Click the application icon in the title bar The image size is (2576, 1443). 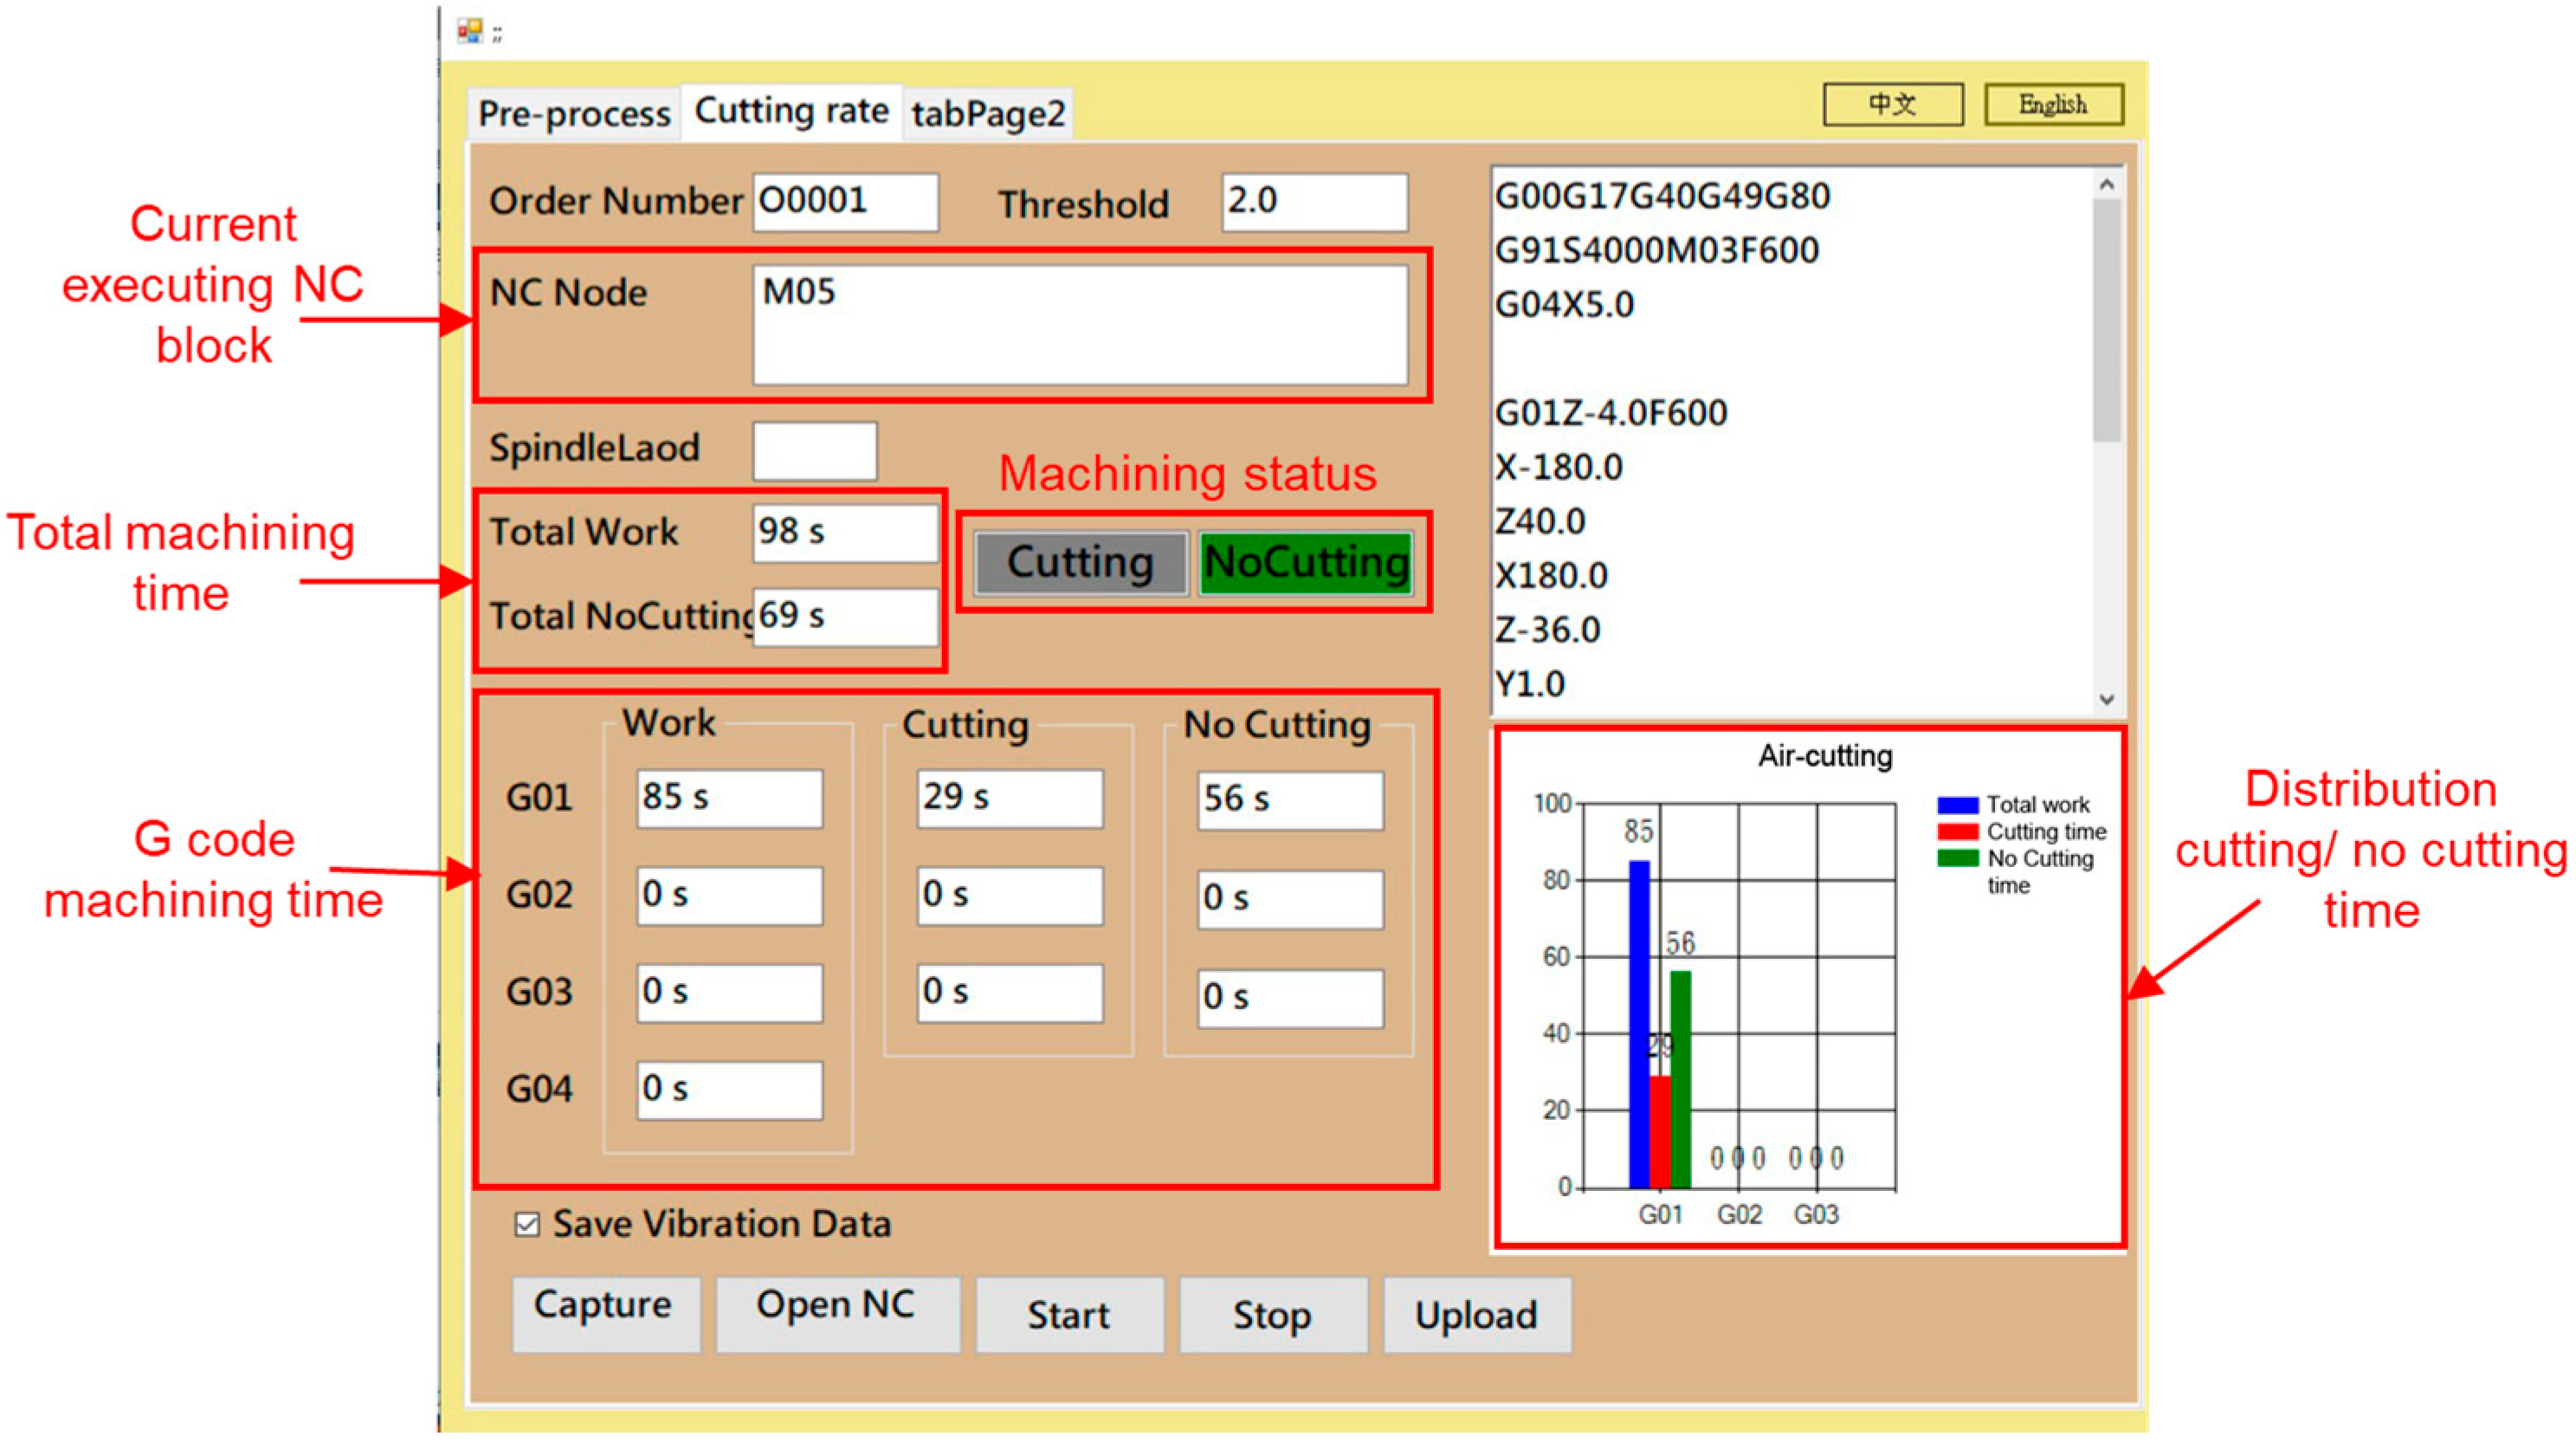coord(469,31)
